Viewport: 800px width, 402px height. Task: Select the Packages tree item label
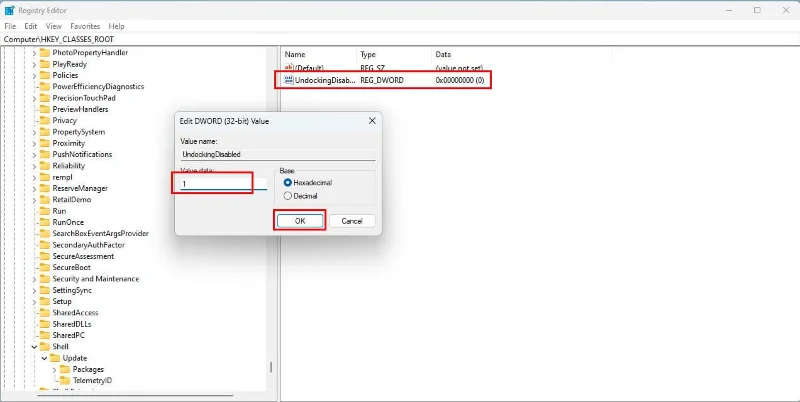click(88, 369)
